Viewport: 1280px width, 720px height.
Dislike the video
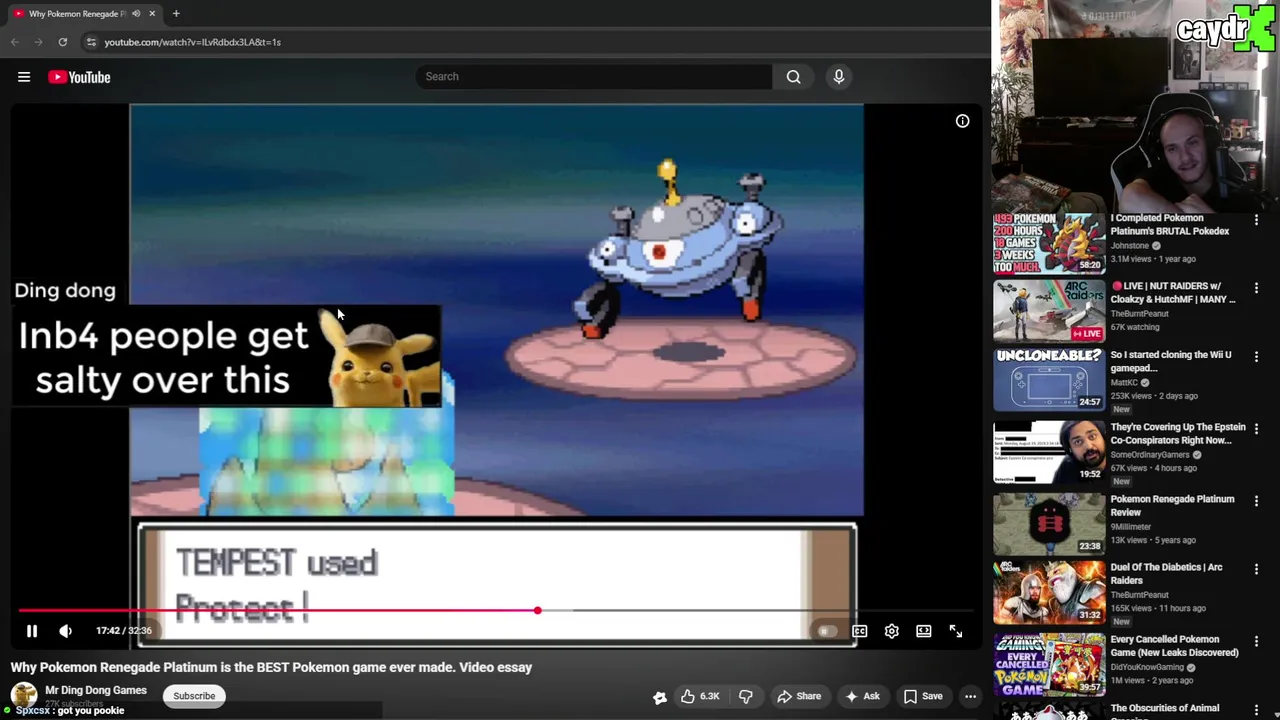pos(746,696)
